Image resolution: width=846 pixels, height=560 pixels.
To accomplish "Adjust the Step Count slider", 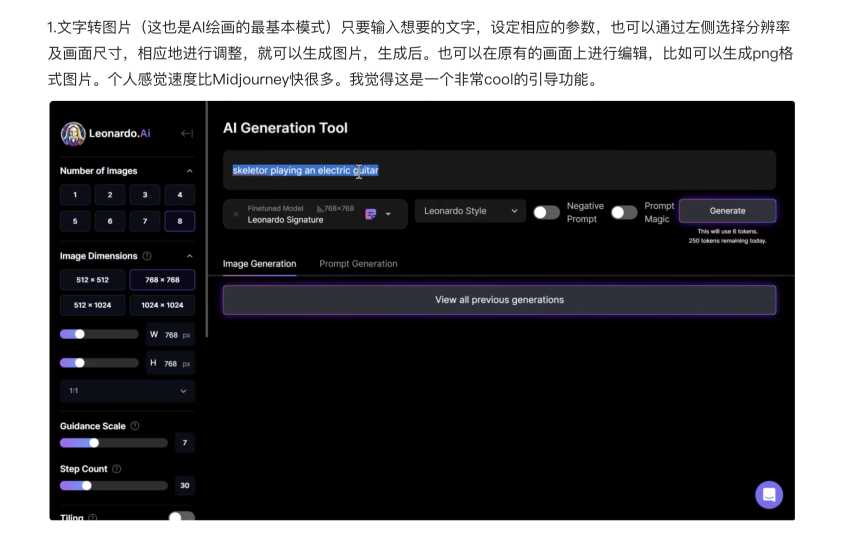I will tap(114, 486).
